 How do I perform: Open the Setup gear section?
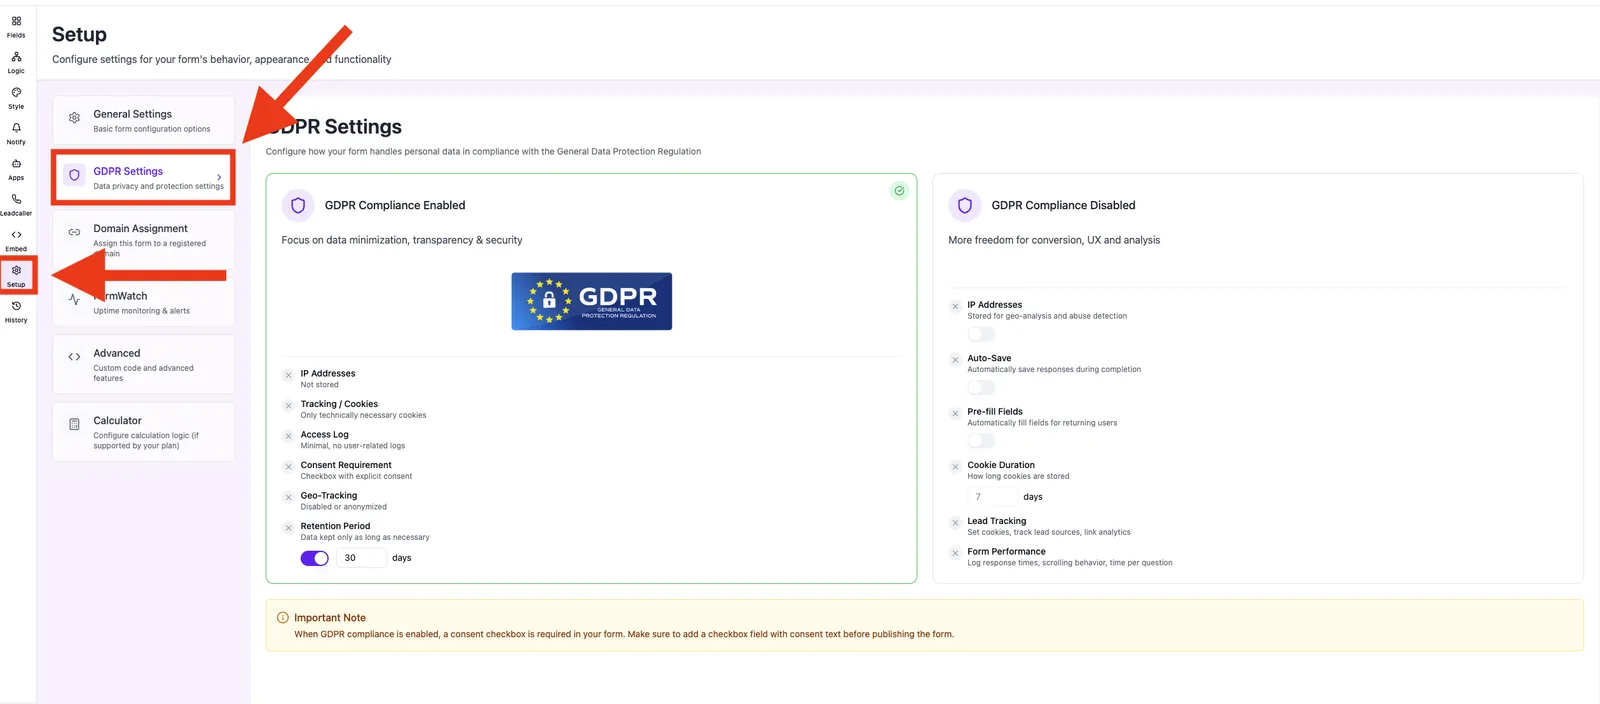click(16, 276)
